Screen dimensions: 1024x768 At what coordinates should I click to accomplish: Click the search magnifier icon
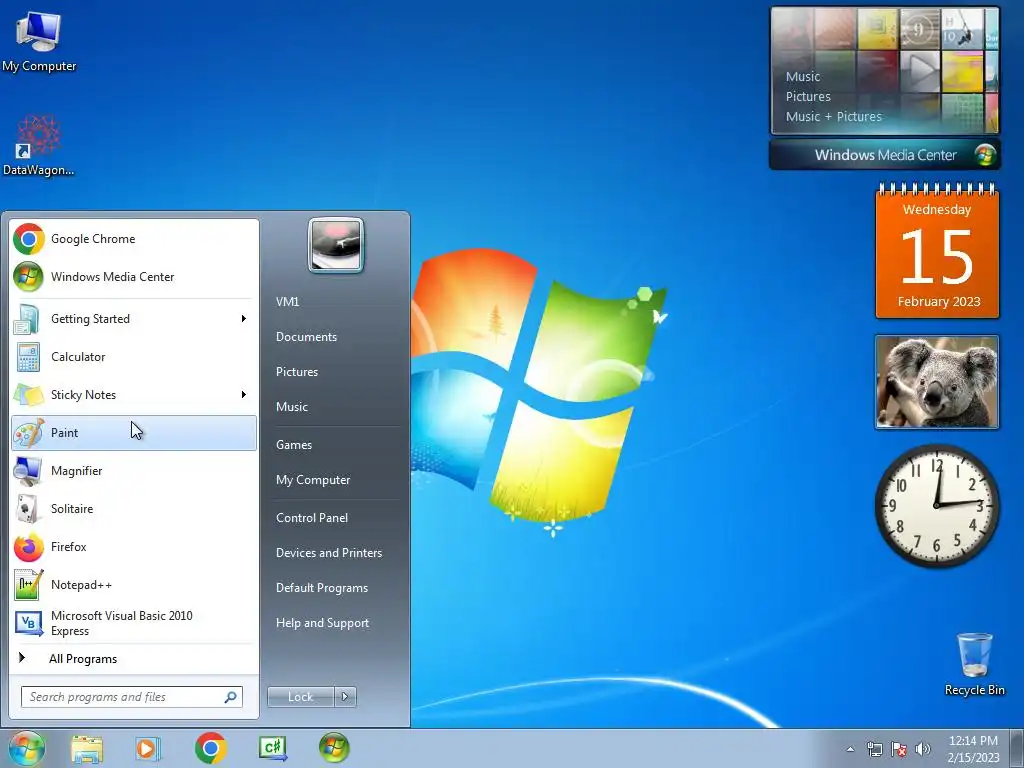231,697
